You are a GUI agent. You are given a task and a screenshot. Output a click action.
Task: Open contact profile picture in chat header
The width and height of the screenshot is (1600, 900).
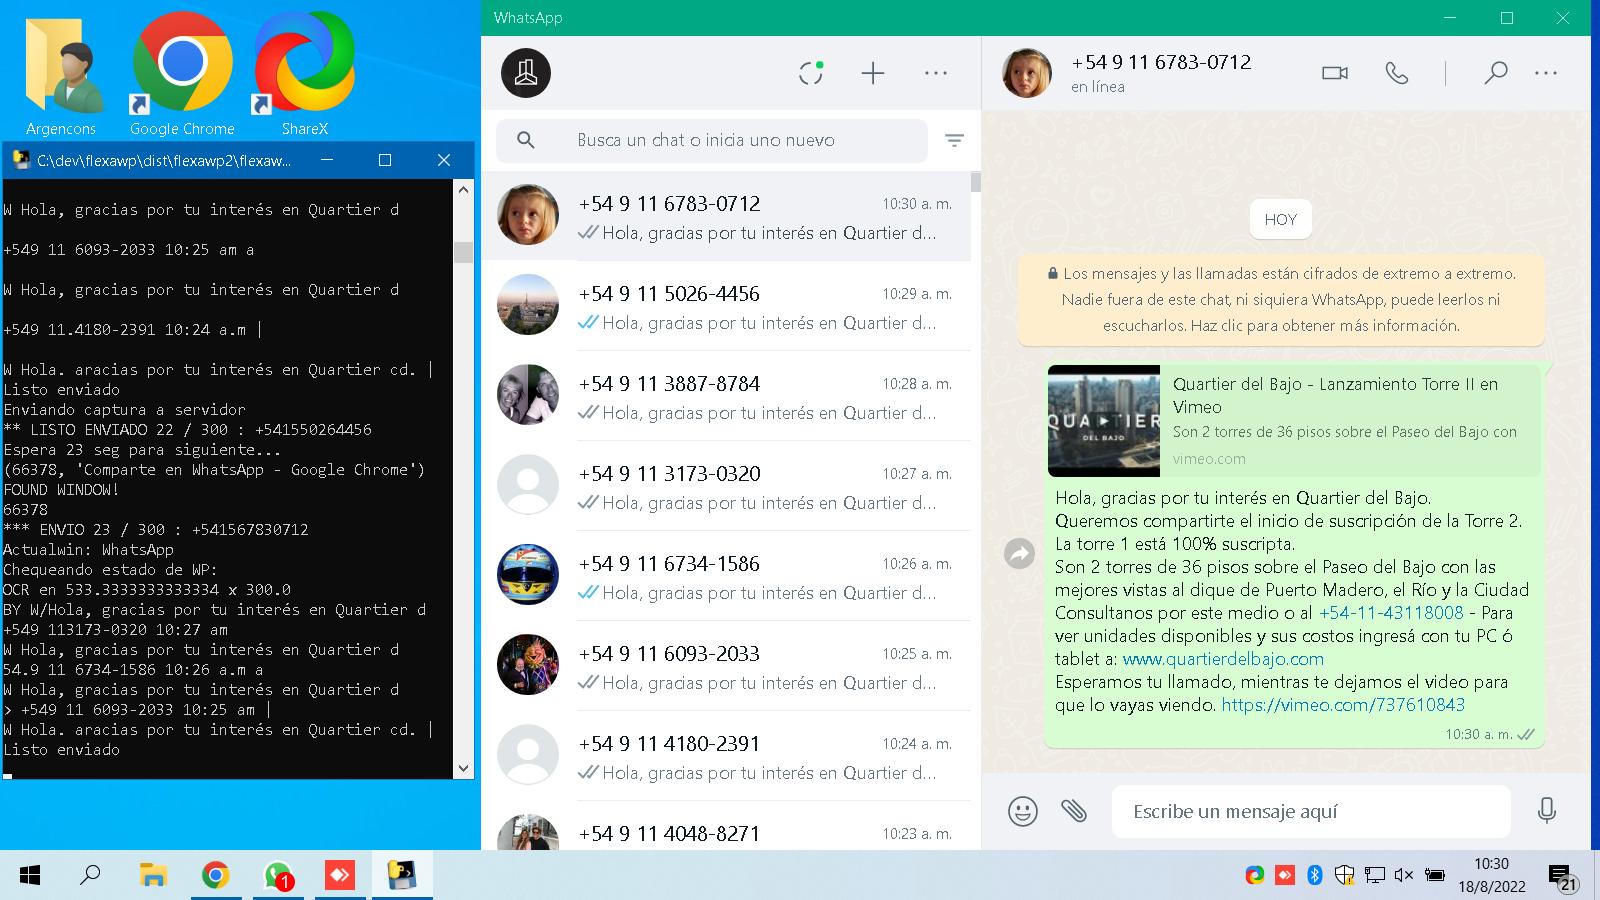pyautogui.click(x=1027, y=73)
